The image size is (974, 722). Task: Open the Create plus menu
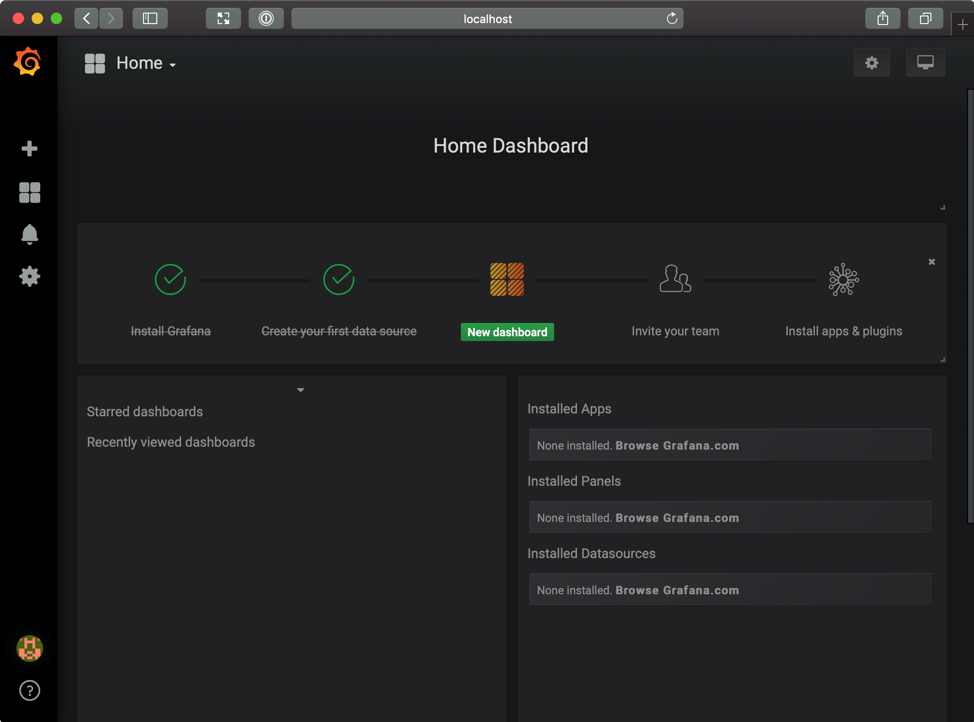(x=29, y=148)
